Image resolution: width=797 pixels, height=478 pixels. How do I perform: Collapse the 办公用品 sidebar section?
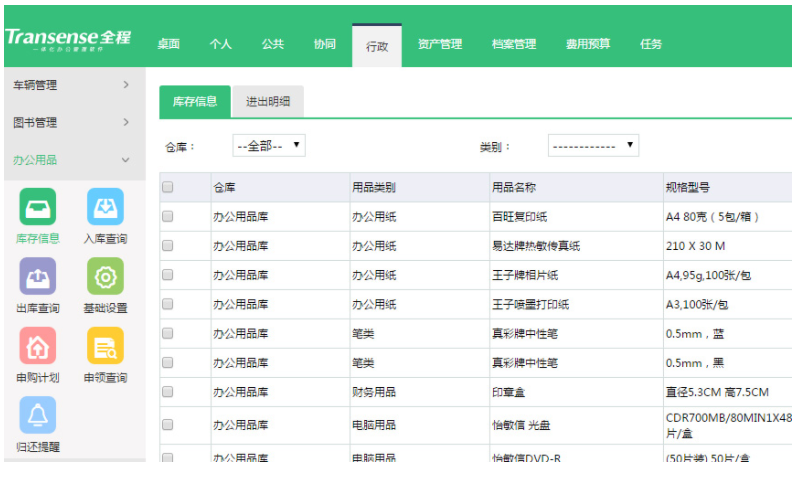click(75, 160)
